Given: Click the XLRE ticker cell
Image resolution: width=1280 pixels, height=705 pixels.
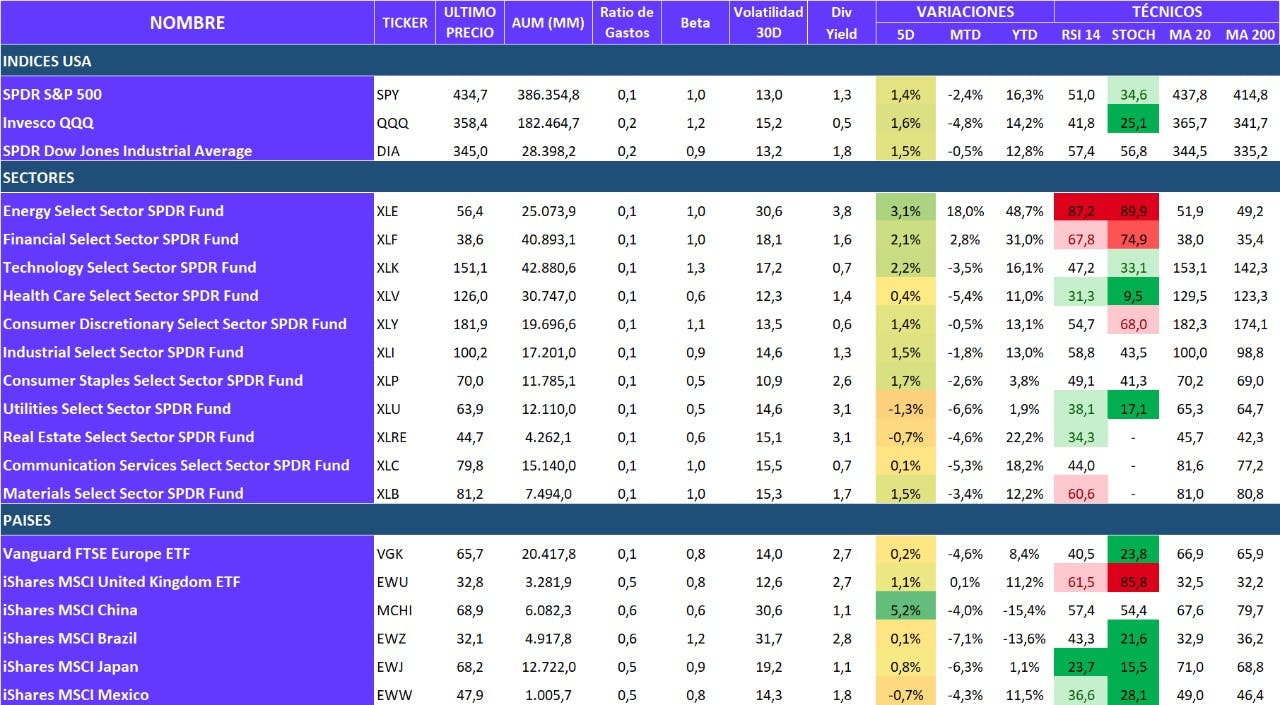Looking at the screenshot, I should 405,436.
